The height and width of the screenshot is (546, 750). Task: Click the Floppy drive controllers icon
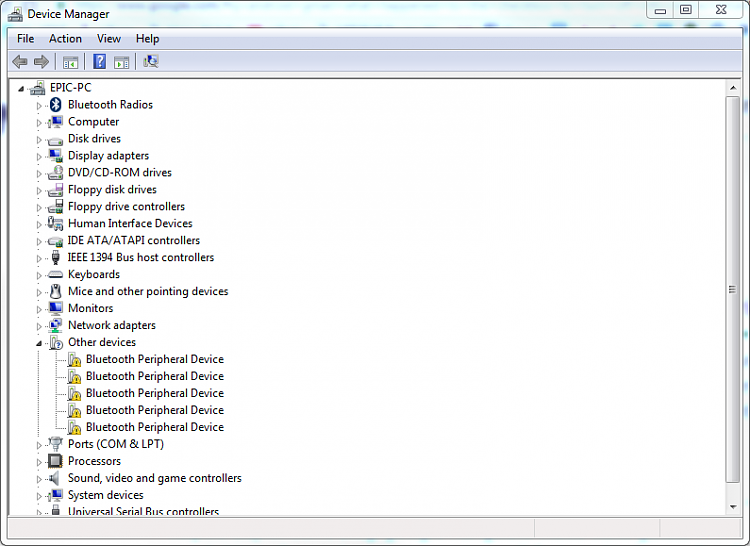click(x=55, y=207)
